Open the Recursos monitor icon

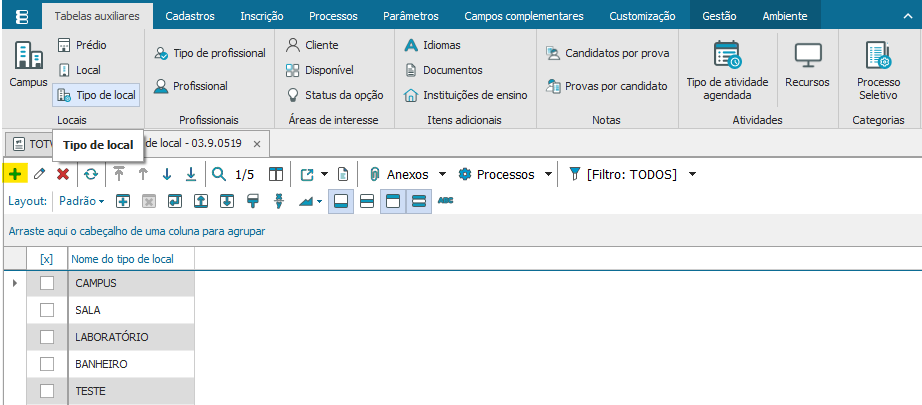coord(807,55)
